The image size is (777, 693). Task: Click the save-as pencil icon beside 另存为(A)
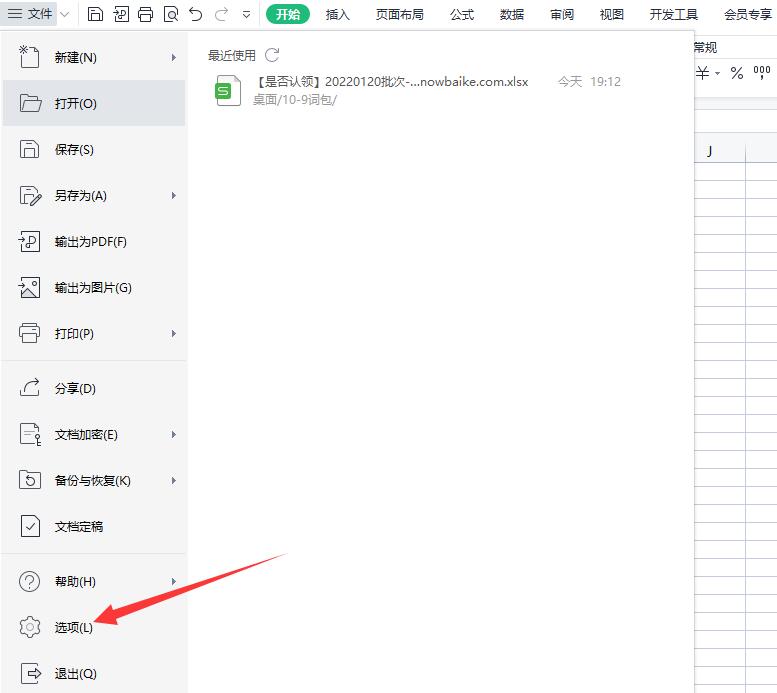[30, 195]
